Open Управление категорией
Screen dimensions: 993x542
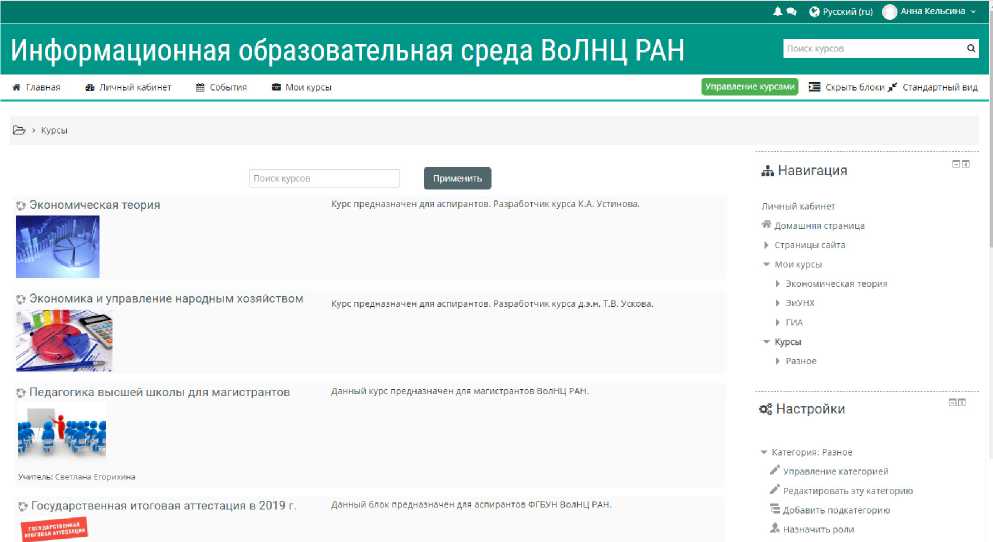coord(835,472)
